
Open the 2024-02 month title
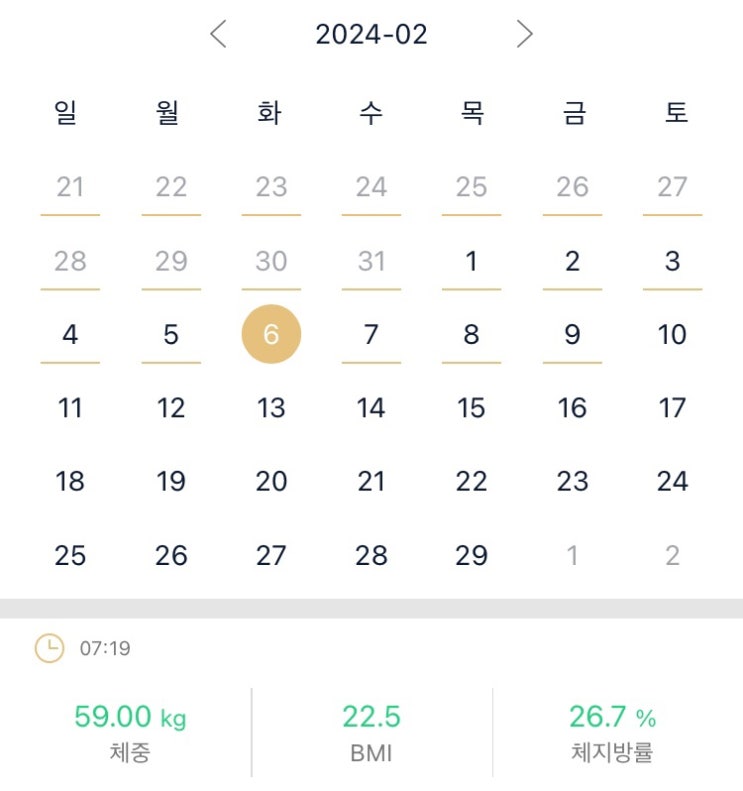tap(371, 34)
